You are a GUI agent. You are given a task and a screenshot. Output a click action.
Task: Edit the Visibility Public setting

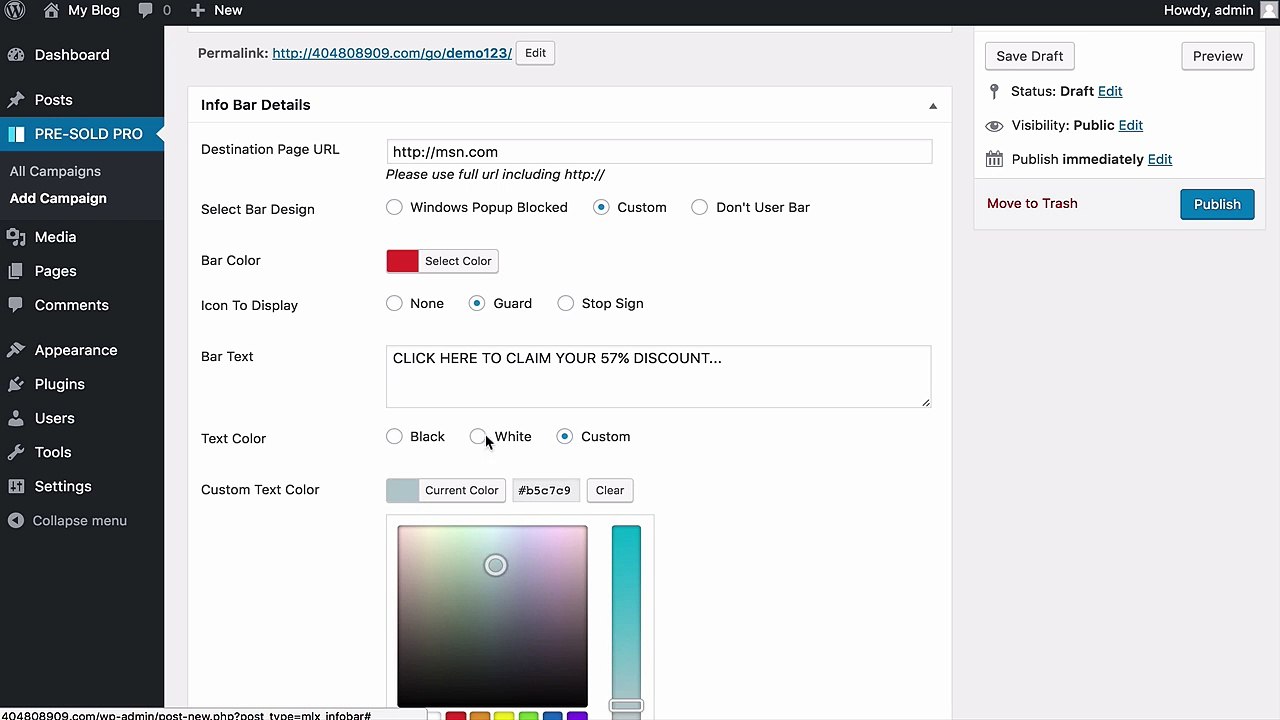pos(1130,125)
